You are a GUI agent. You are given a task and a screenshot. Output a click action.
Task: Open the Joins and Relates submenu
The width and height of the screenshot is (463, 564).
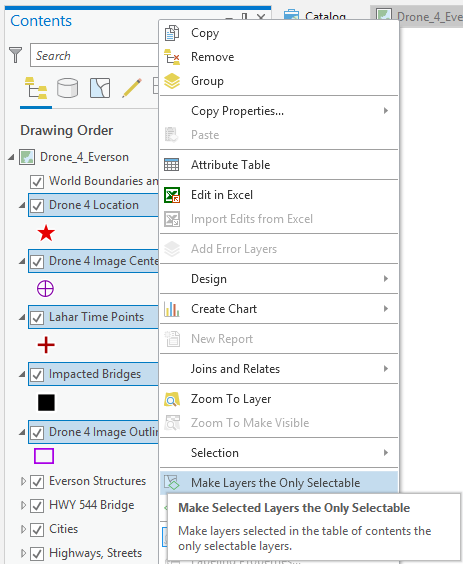[x=279, y=369]
